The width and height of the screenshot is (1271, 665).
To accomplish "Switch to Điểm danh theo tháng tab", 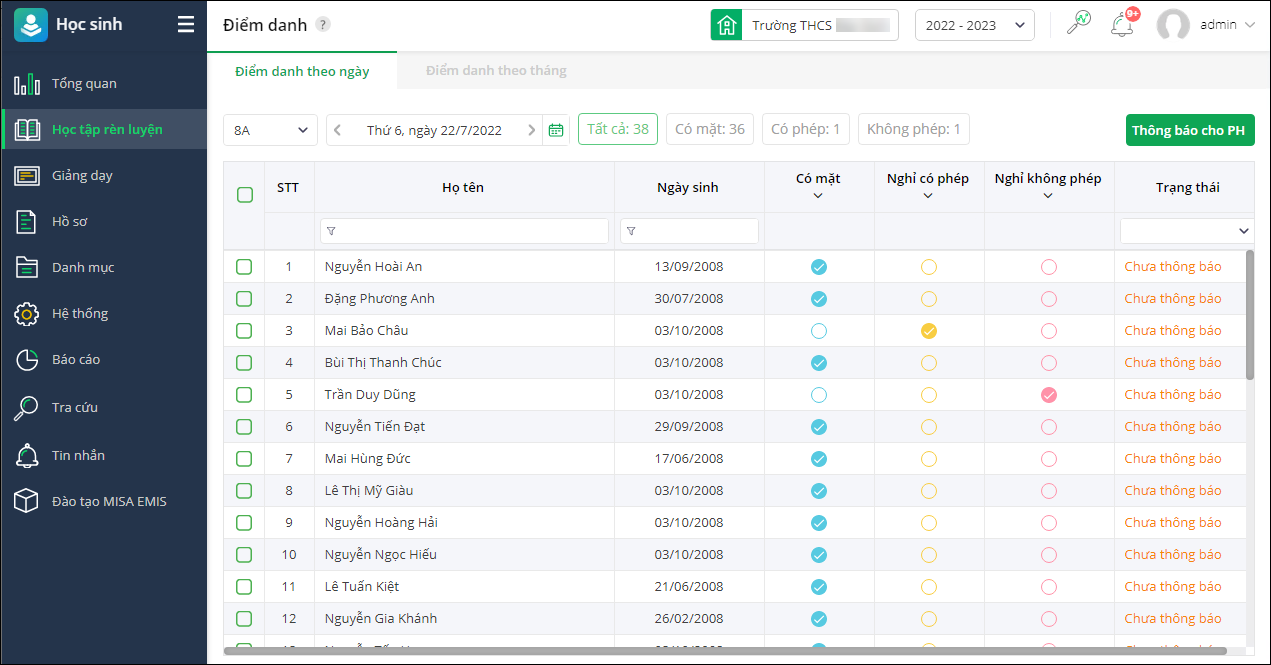I will tap(496, 71).
